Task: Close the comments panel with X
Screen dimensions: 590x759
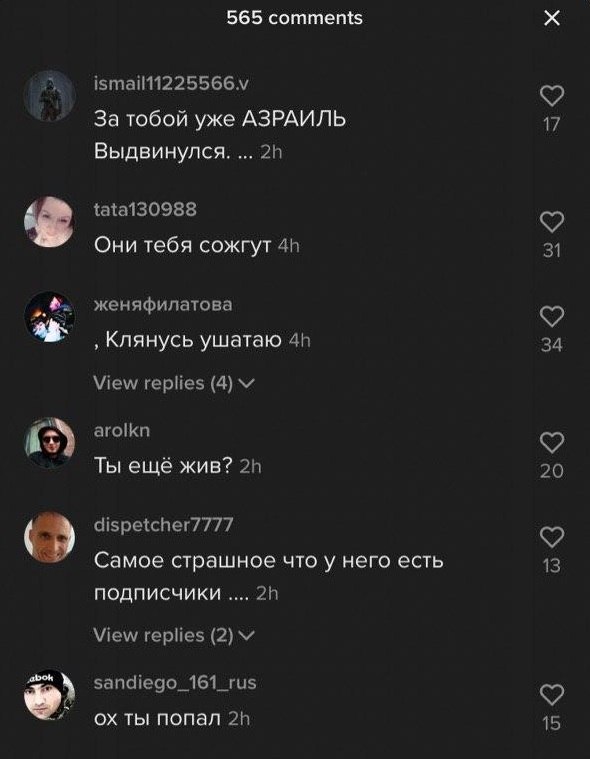Action: 552,18
